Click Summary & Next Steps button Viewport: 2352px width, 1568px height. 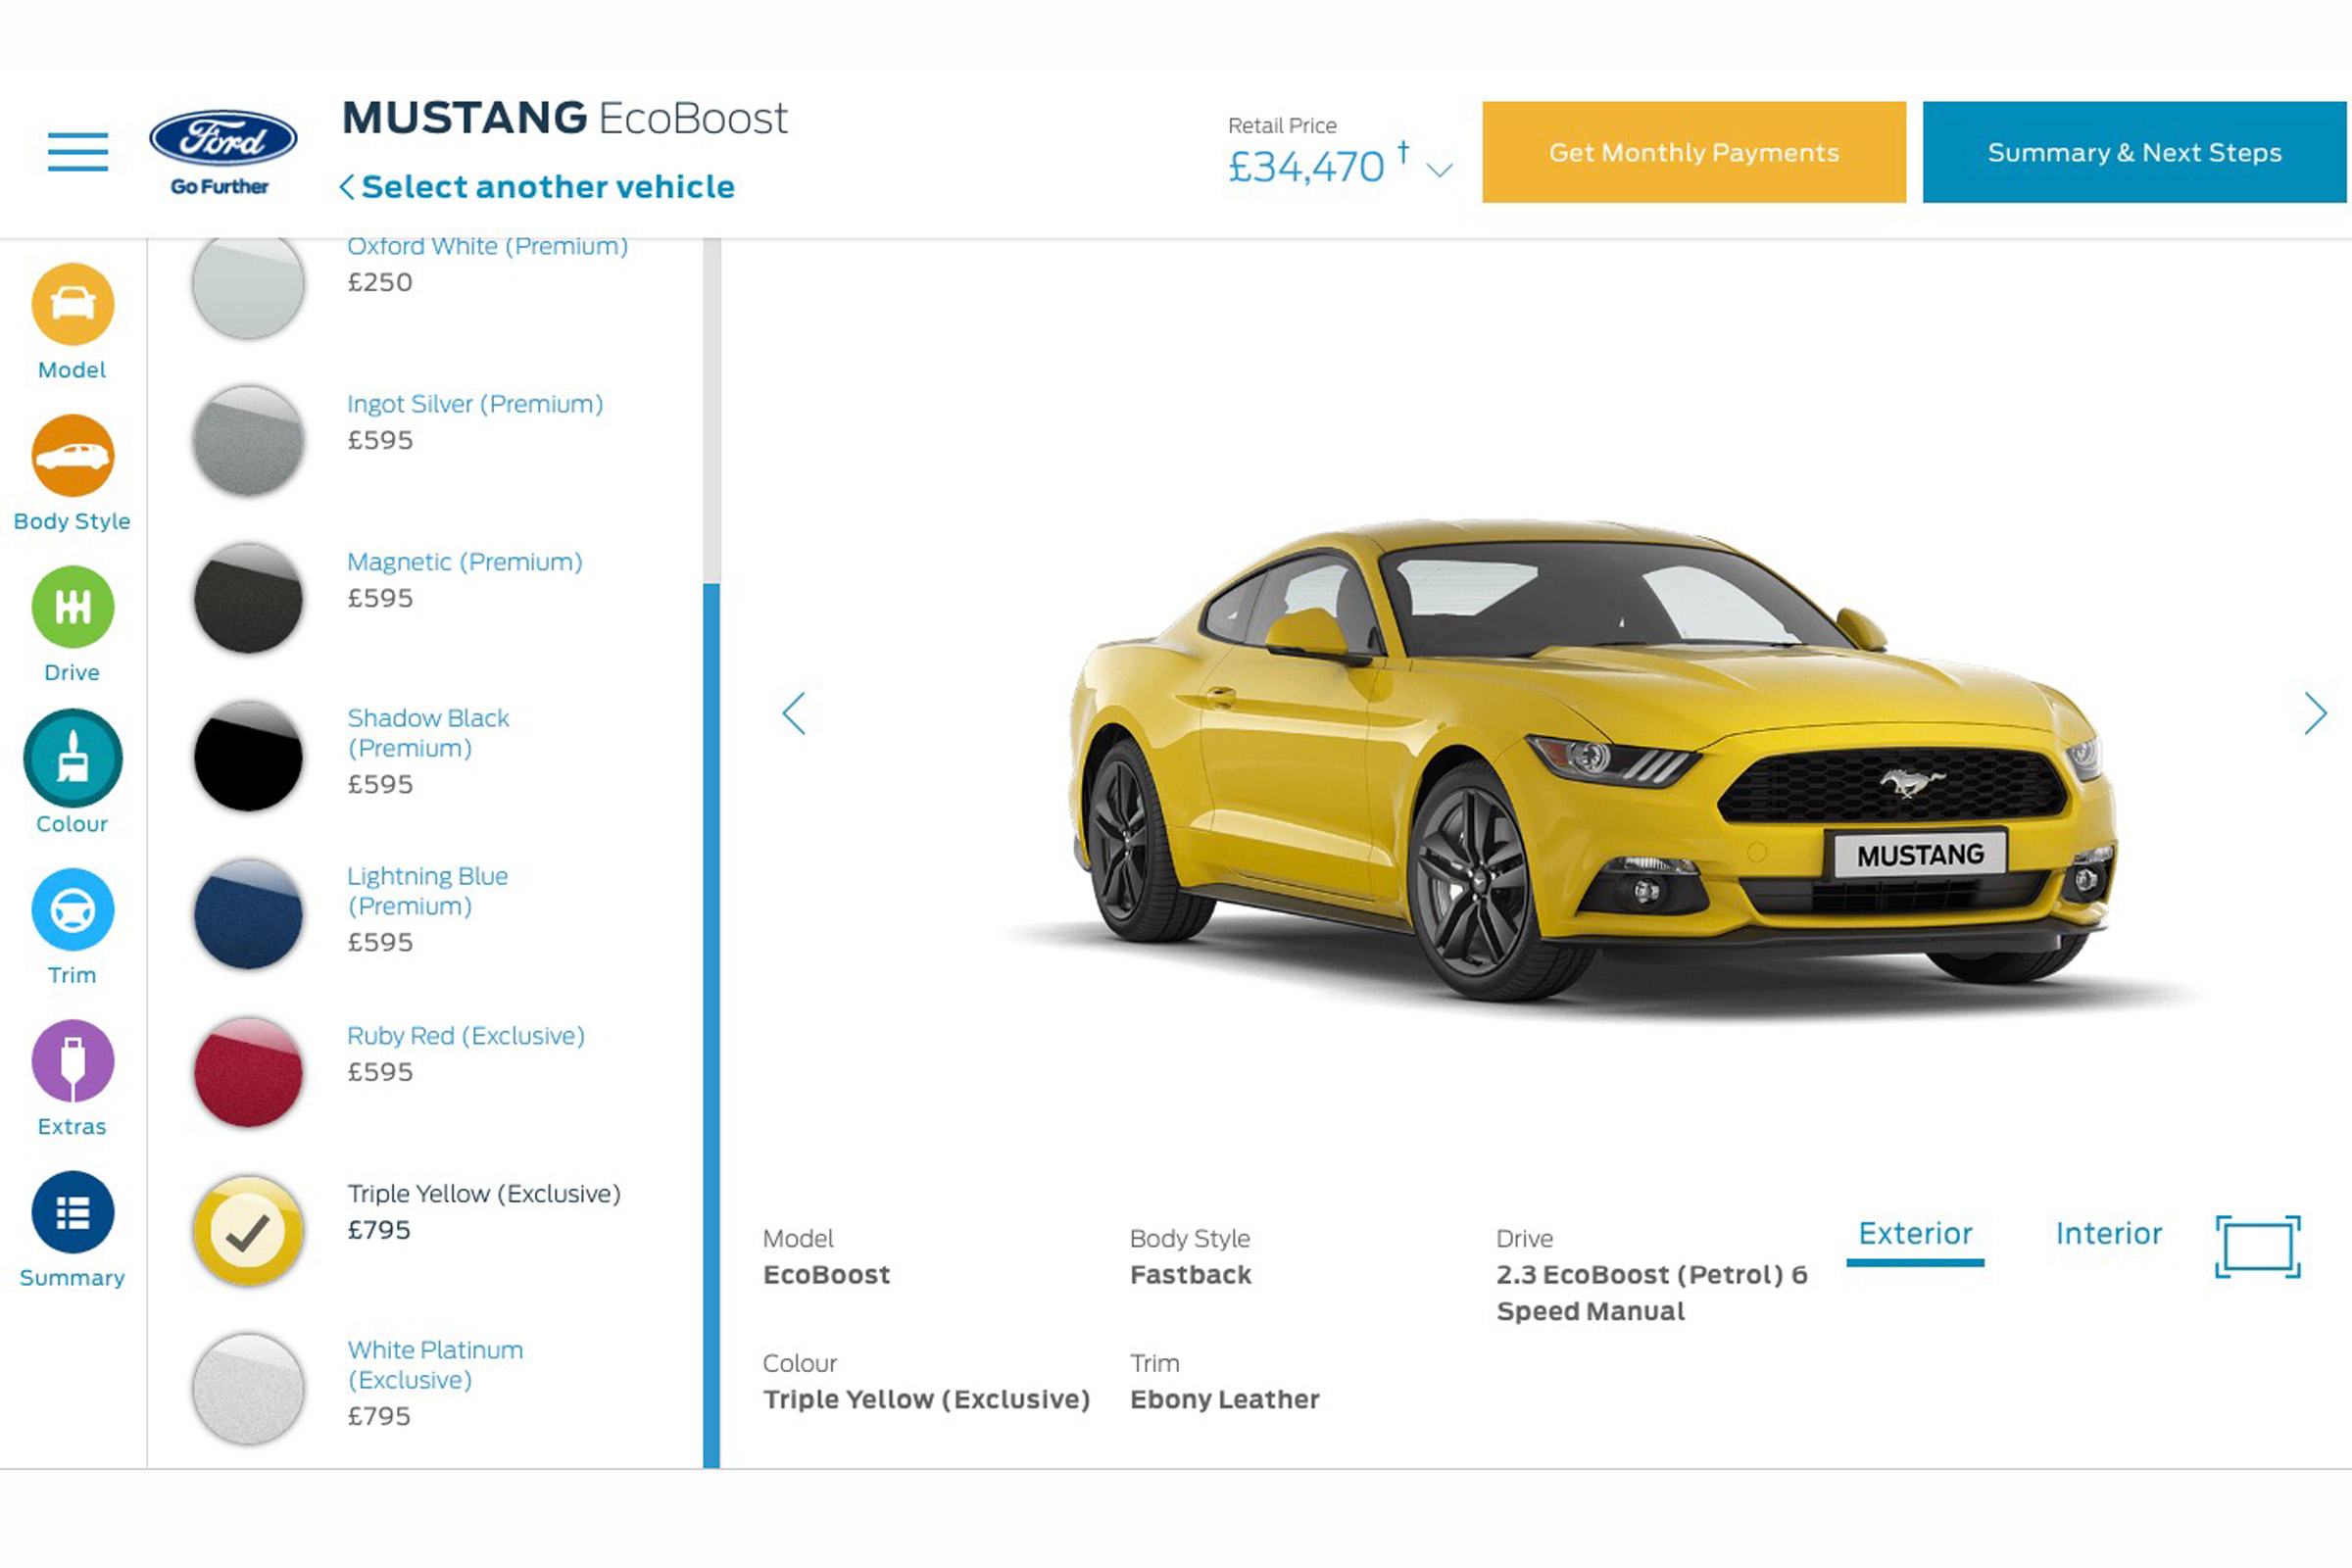(2134, 152)
